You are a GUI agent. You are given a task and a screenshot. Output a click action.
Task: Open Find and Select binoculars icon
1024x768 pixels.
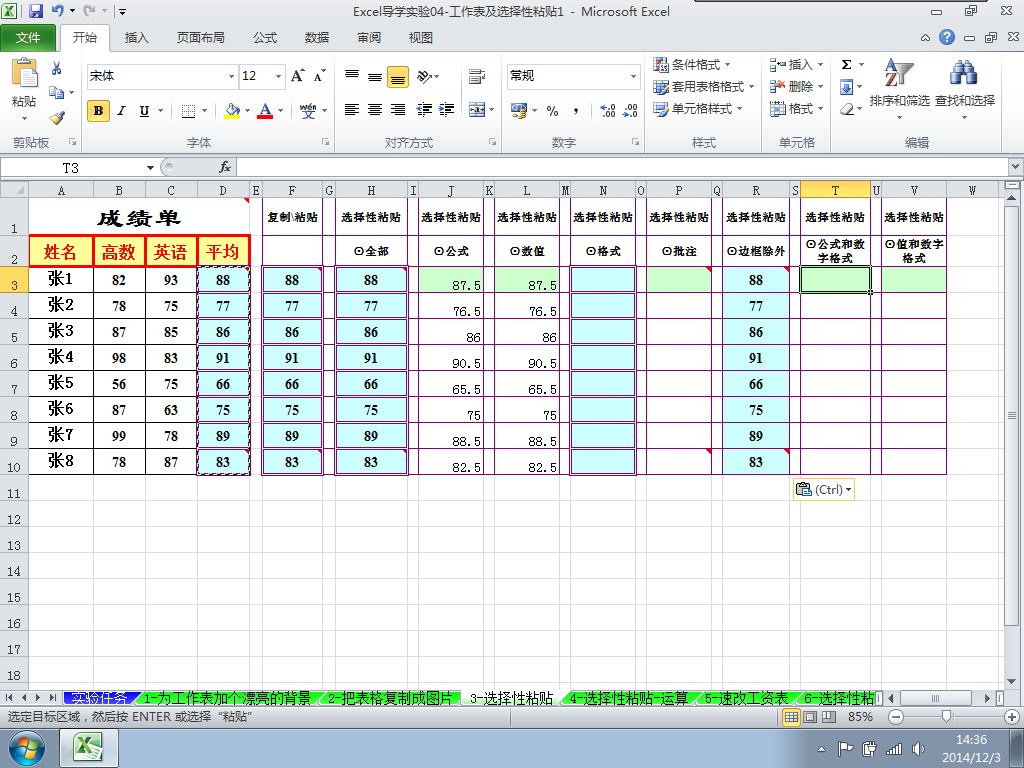[x=964, y=73]
